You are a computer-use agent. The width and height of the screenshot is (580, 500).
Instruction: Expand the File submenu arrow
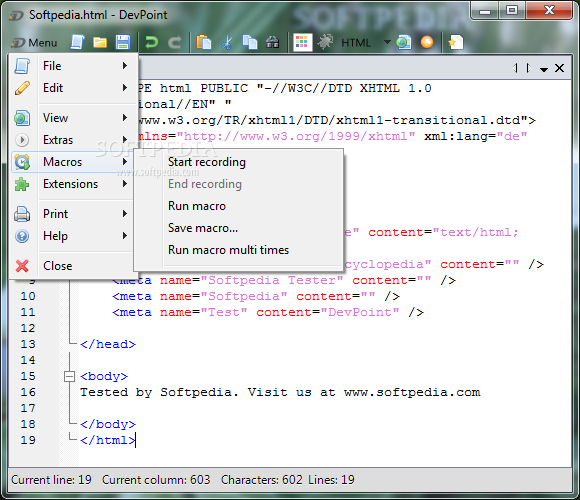(x=125, y=66)
